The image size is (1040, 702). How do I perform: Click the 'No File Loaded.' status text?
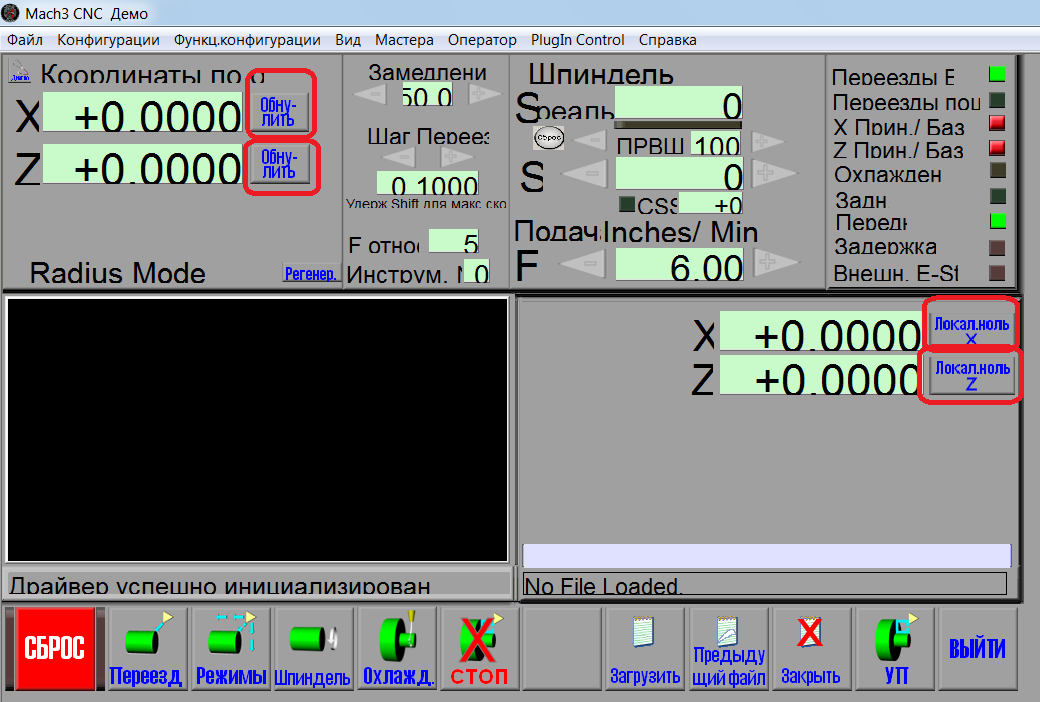pyautogui.click(x=602, y=585)
